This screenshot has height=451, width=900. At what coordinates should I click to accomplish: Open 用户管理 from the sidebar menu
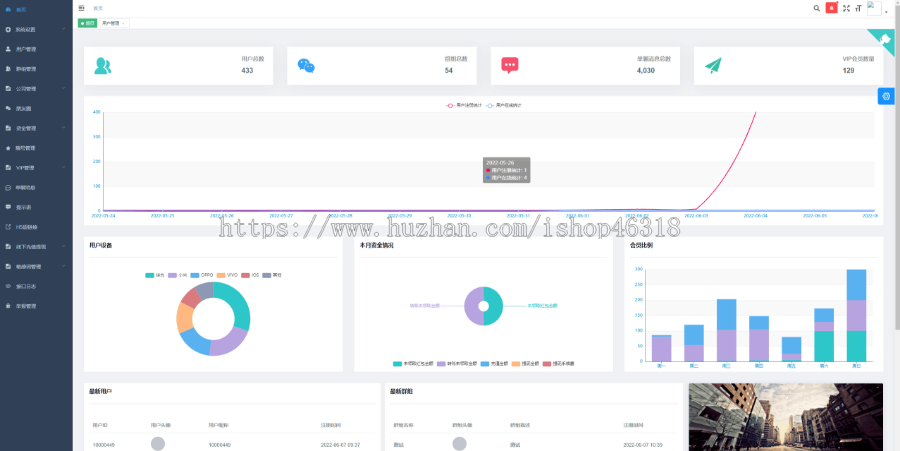[x=36, y=49]
